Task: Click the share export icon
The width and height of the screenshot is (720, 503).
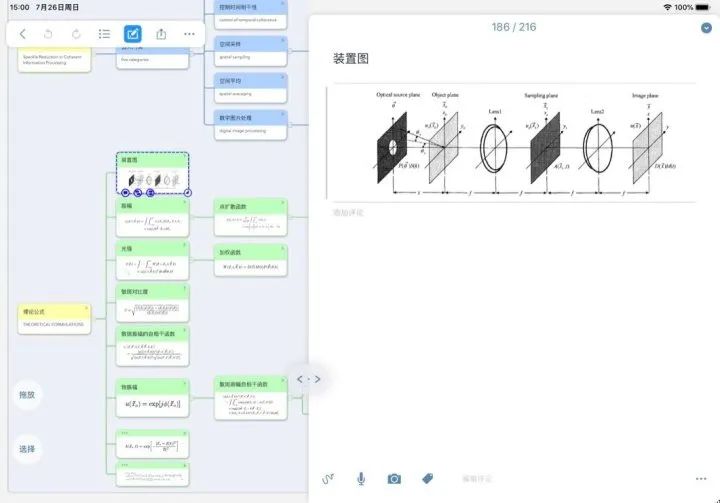Action: coord(161,34)
